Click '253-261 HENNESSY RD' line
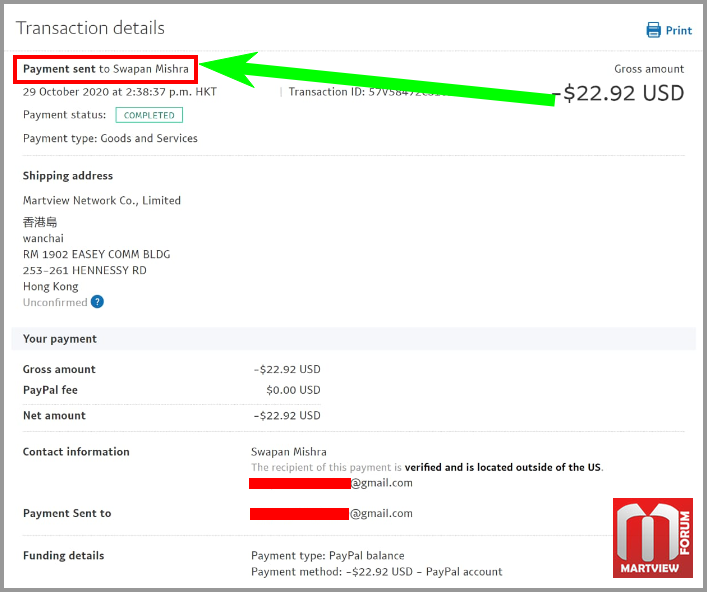 coord(85,271)
